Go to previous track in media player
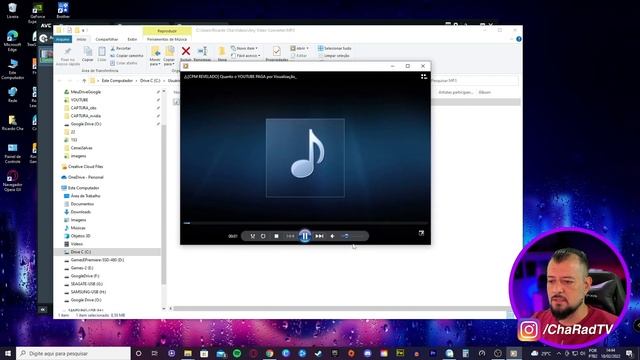This screenshot has height=360, width=640. [290, 236]
